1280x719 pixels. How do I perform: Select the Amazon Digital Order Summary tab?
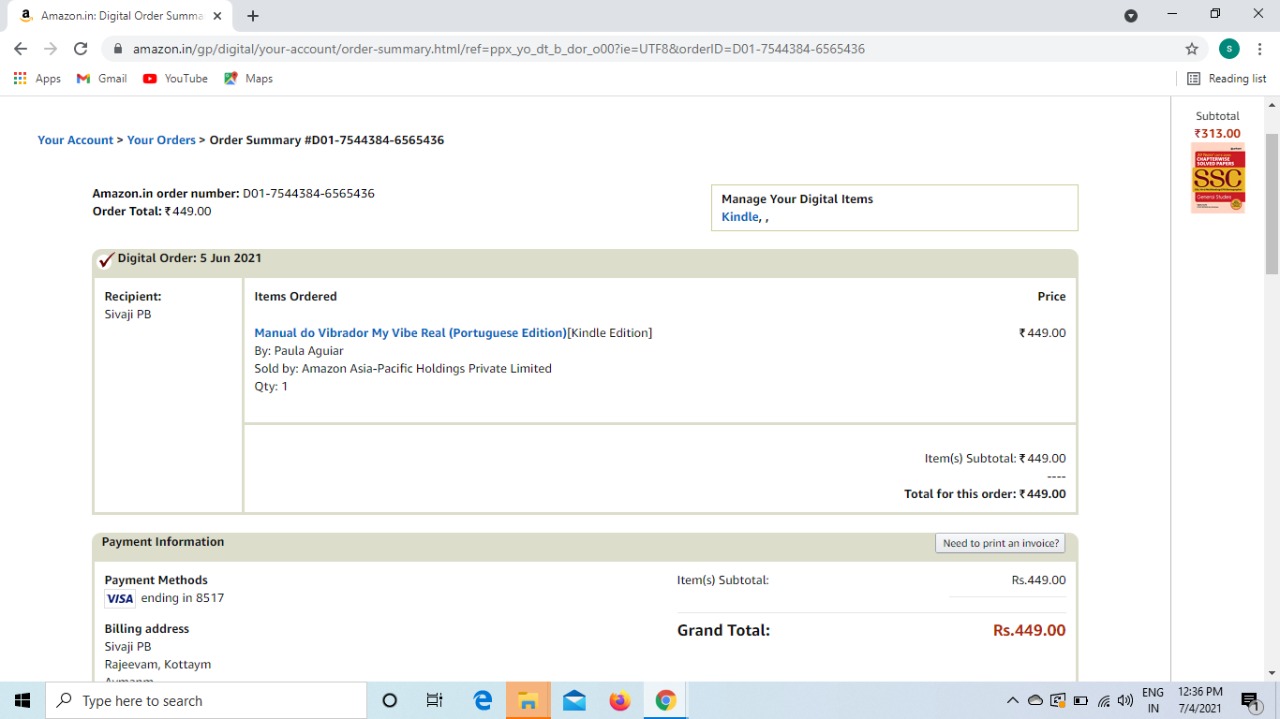coord(120,16)
